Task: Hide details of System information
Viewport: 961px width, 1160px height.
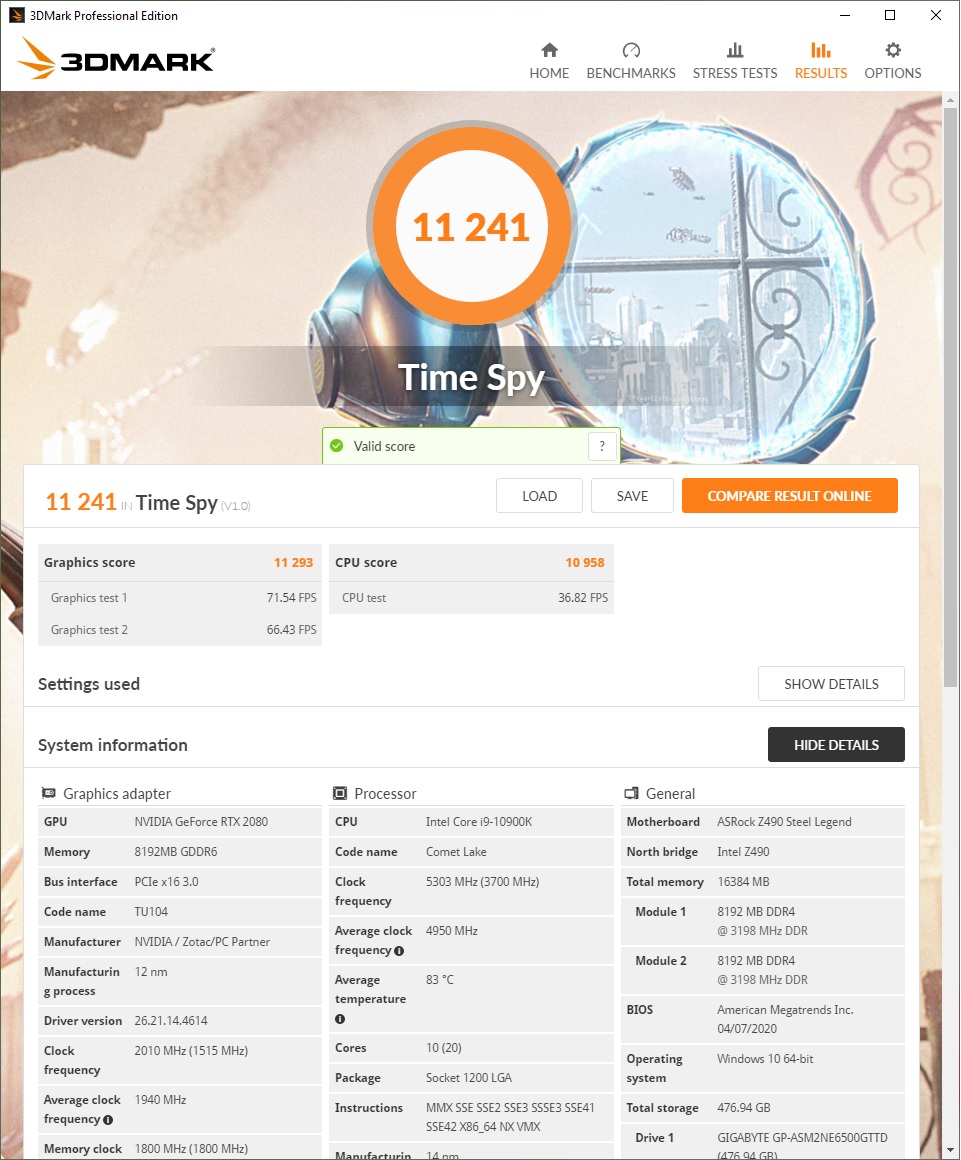Action: coord(836,744)
